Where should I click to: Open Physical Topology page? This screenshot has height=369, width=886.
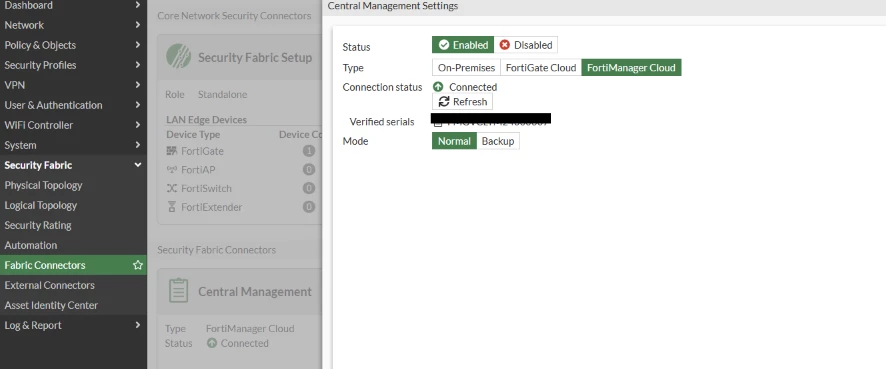73,185
